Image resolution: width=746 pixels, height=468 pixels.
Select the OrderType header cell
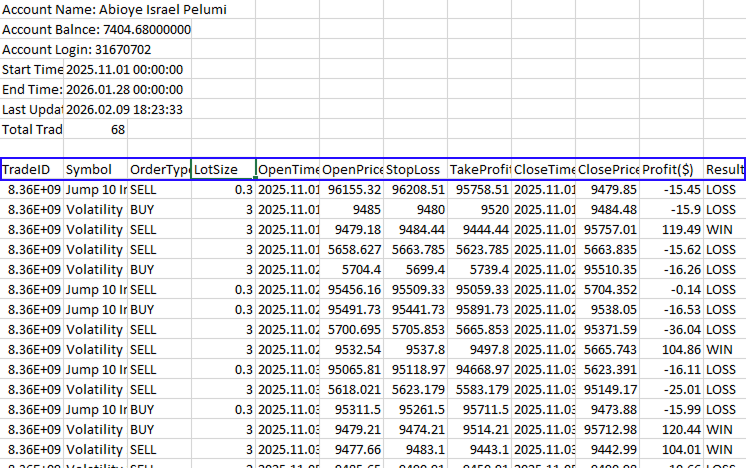pos(159,169)
